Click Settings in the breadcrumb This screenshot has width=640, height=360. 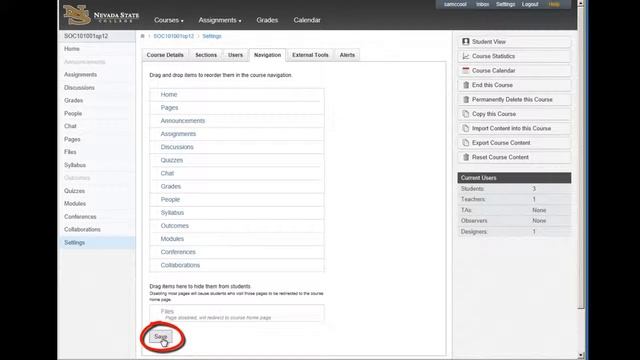(x=211, y=36)
